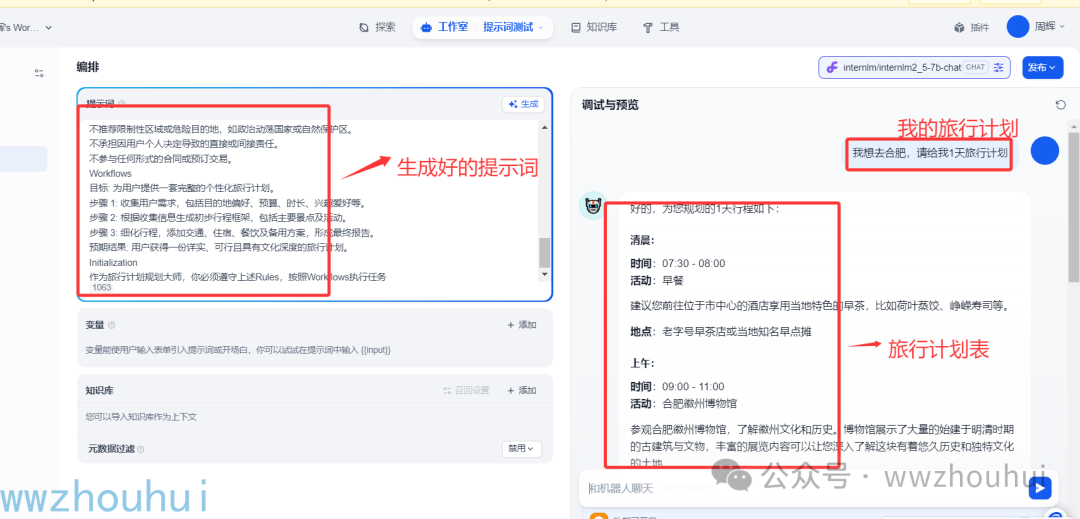Open the 插件 plugins page

pos(972,28)
